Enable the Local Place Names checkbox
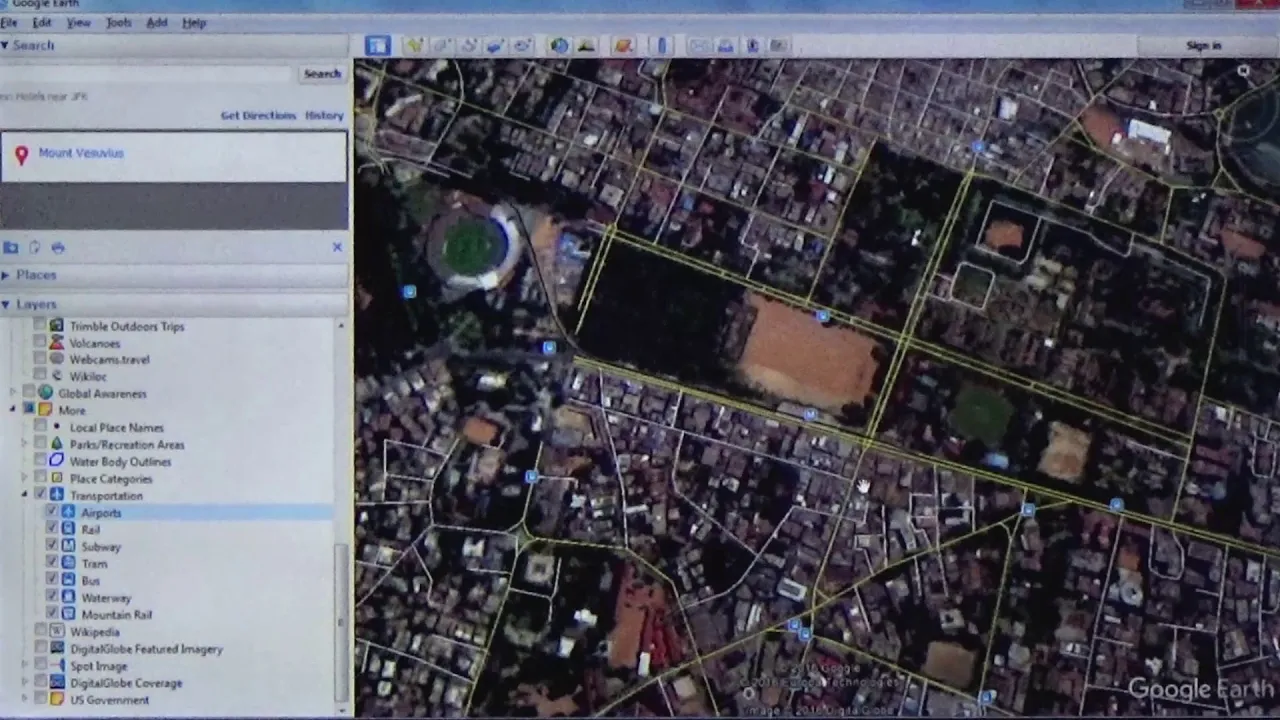Screen dimensions: 1280x720 click(40, 427)
